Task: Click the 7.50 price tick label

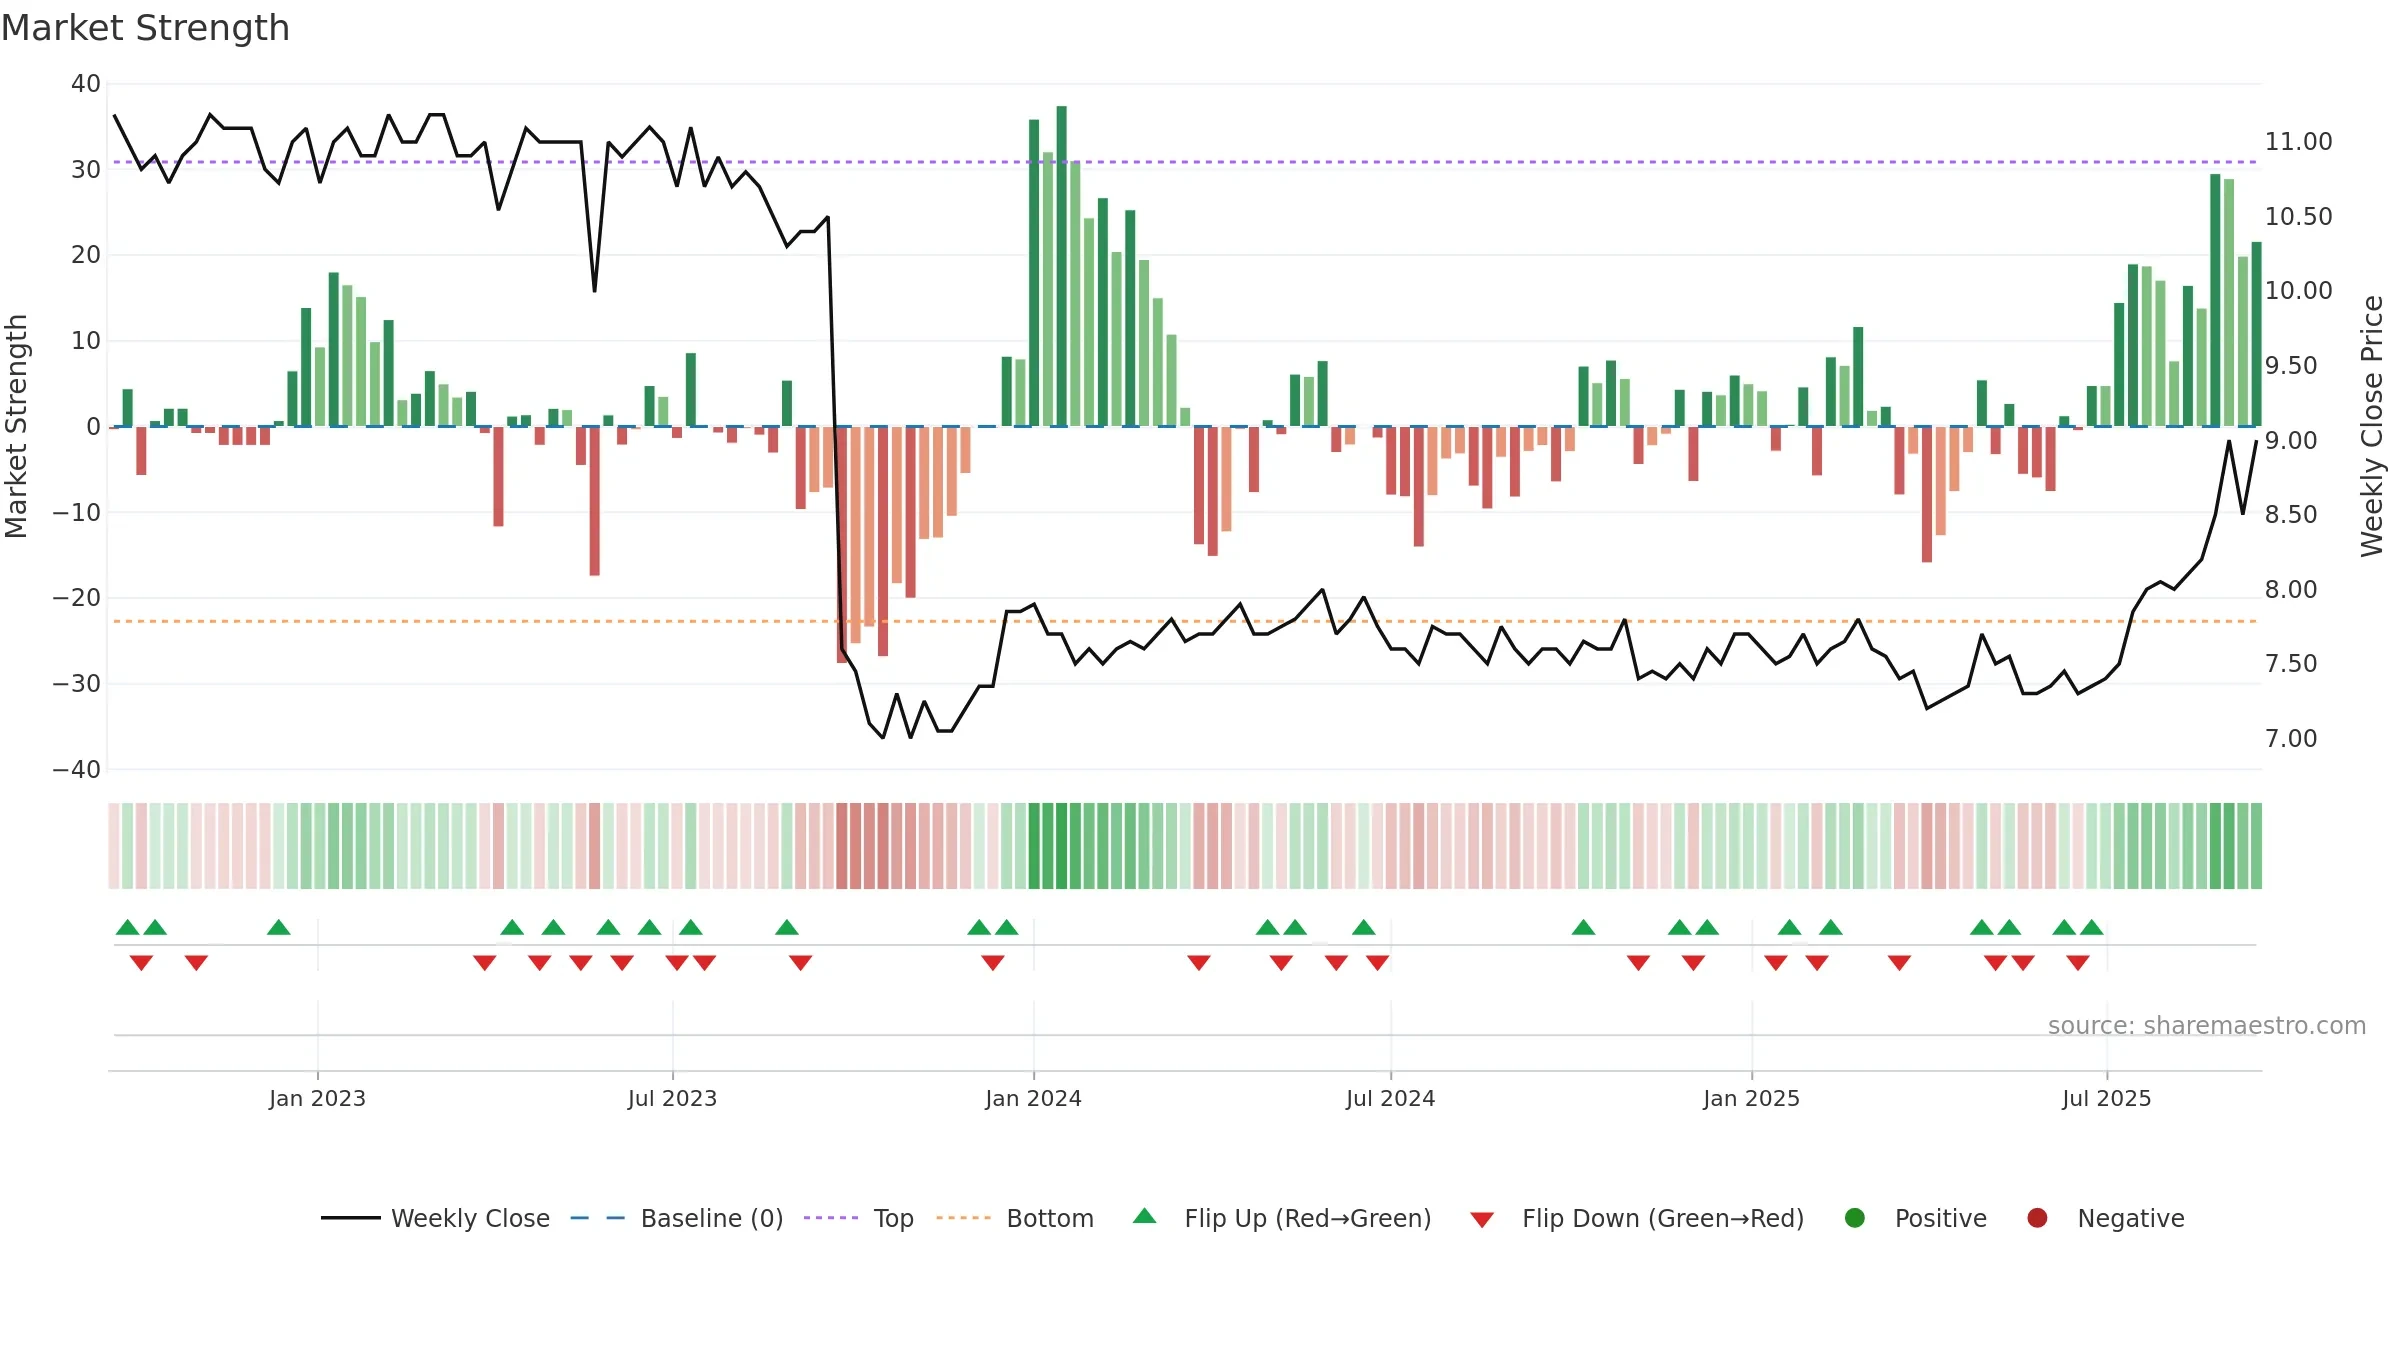Action: (2291, 664)
